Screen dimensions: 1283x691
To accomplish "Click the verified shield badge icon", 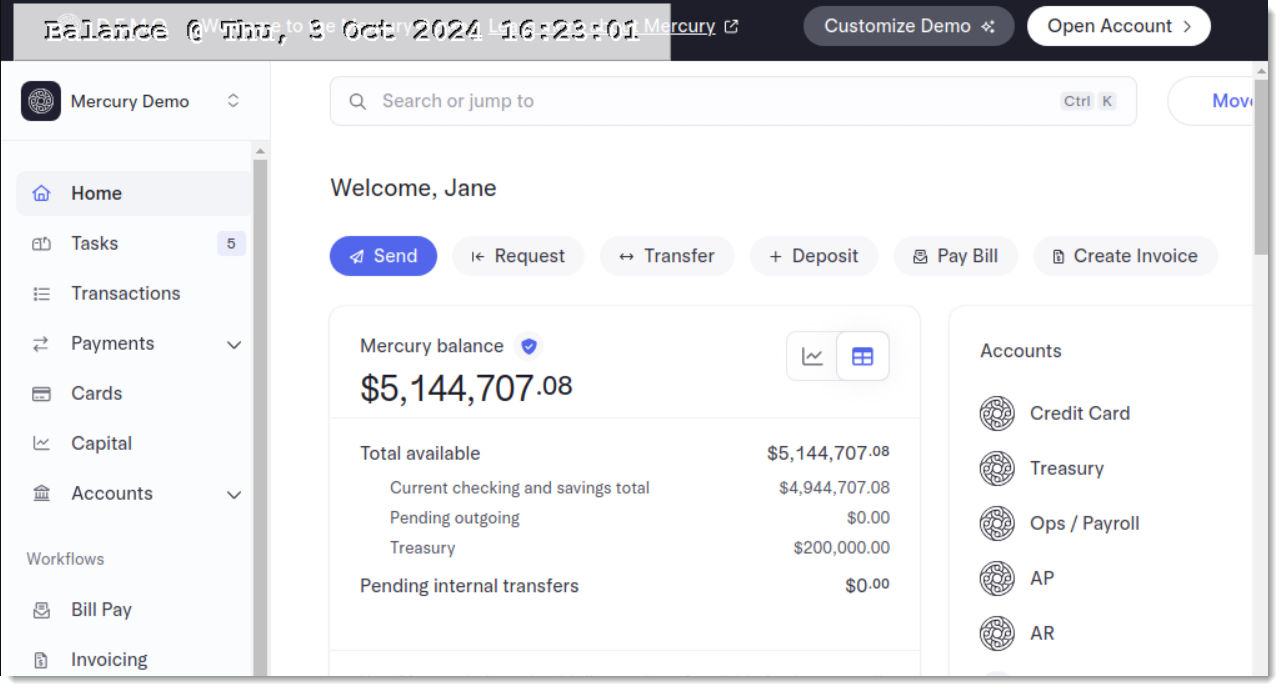I will [x=529, y=346].
